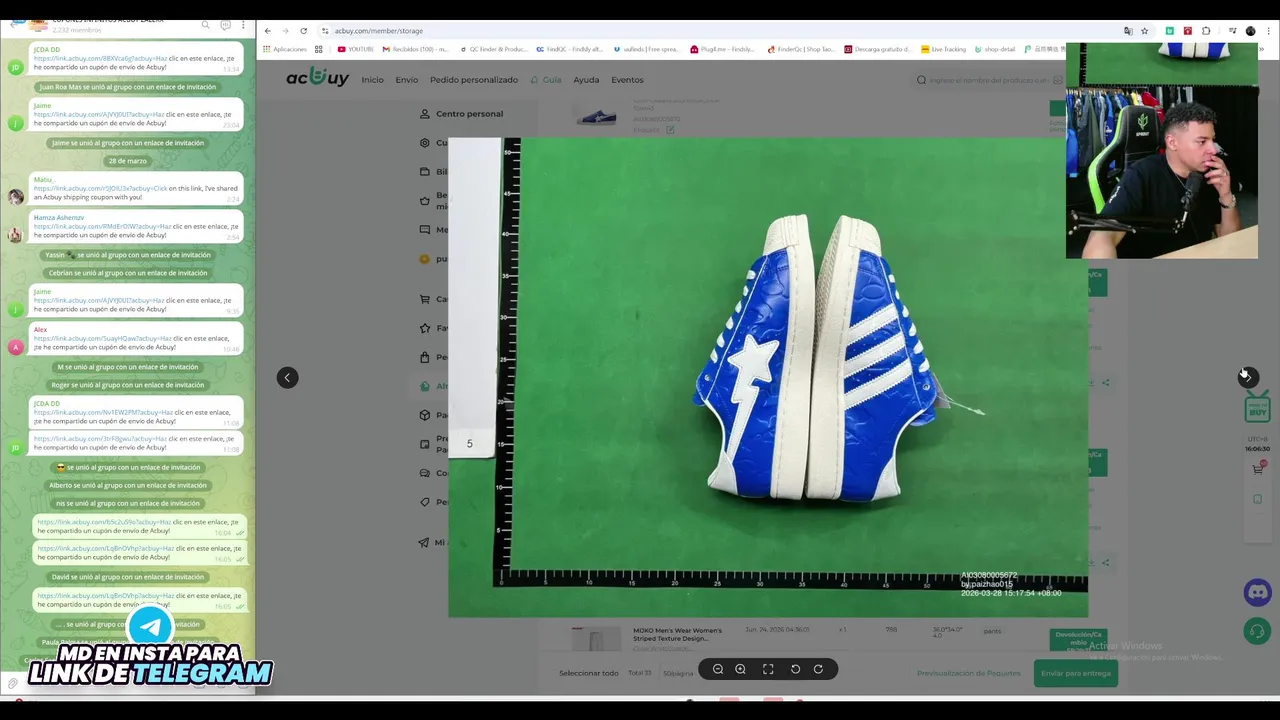Image resolution: width=1280 pixels, height=720 pixels.
Task: Search inside the Telegram chat
Action: (205, 25)
